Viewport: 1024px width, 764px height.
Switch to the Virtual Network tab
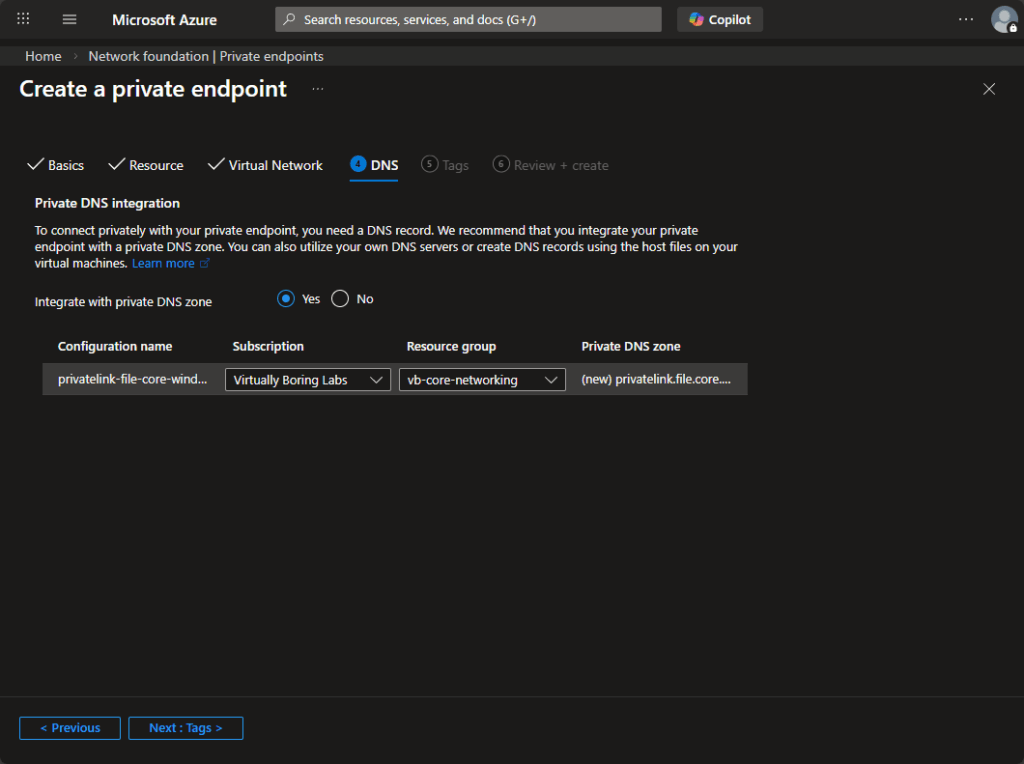click(x=265, y=165)
